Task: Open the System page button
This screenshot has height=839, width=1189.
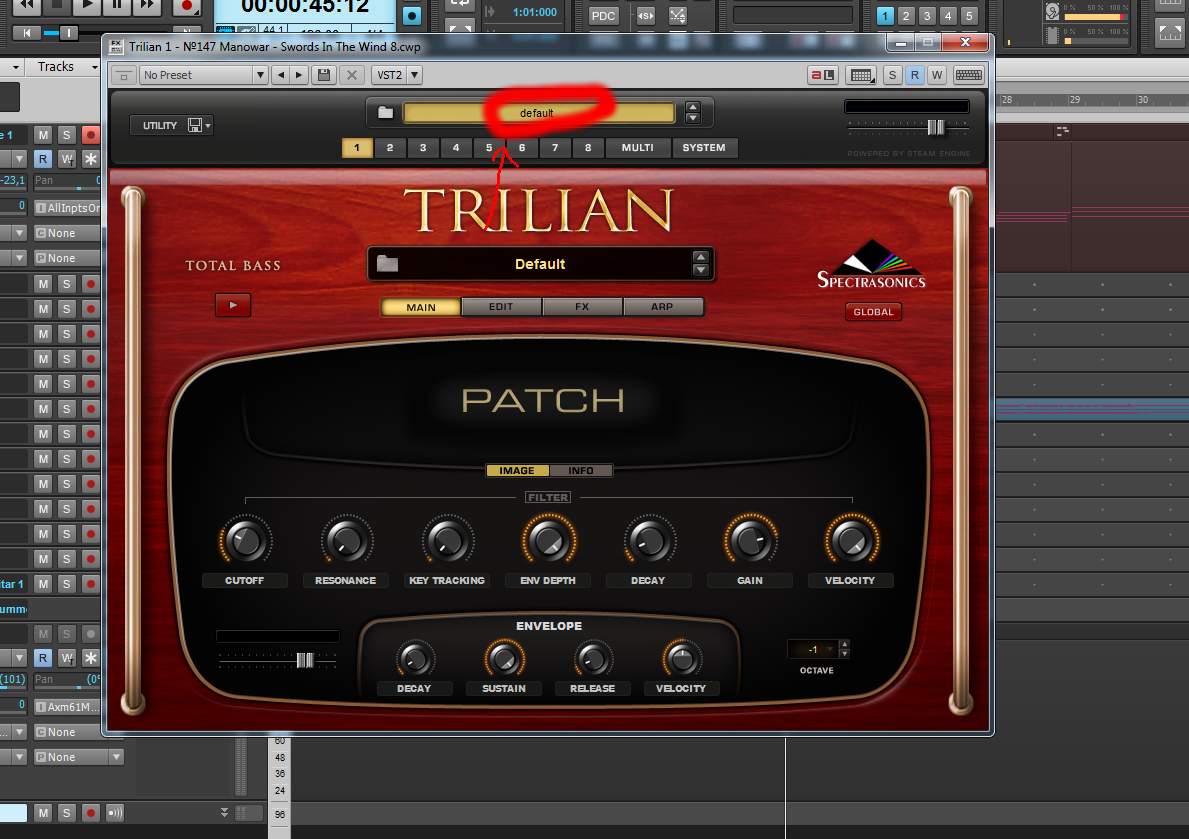Action: (704, 148)
